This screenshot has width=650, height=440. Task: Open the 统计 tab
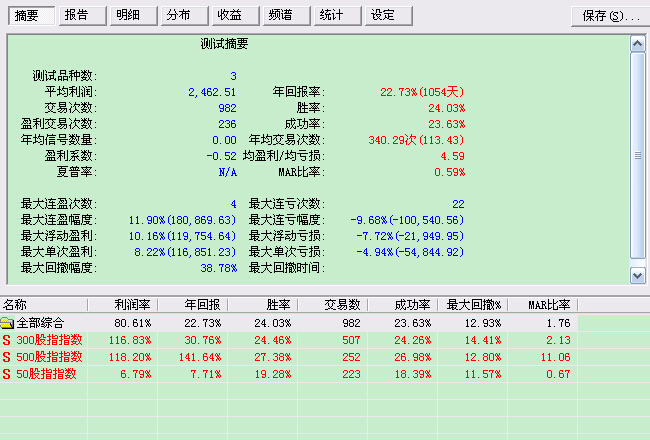pos(337,16)
